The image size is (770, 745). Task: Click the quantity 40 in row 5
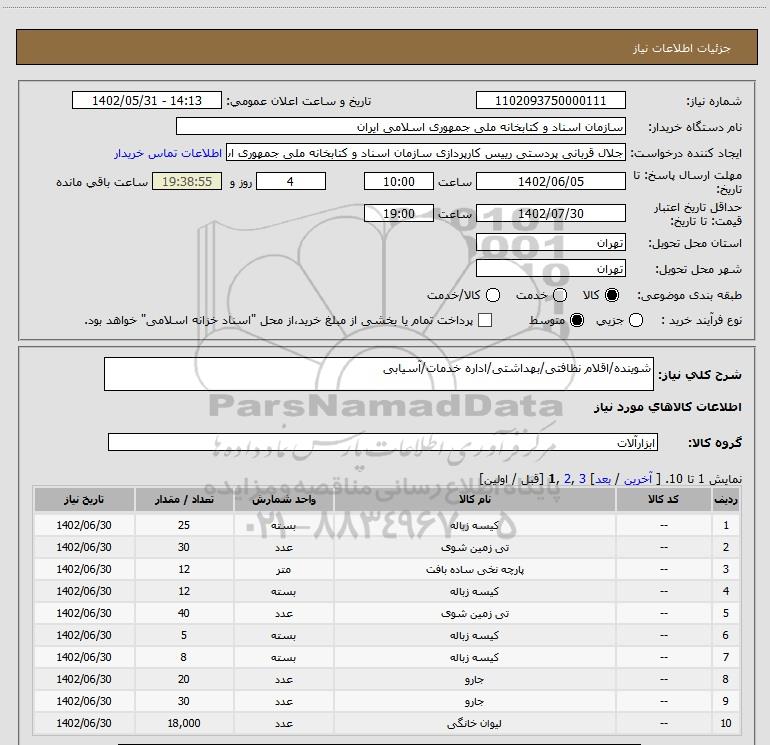click(184, 613)
